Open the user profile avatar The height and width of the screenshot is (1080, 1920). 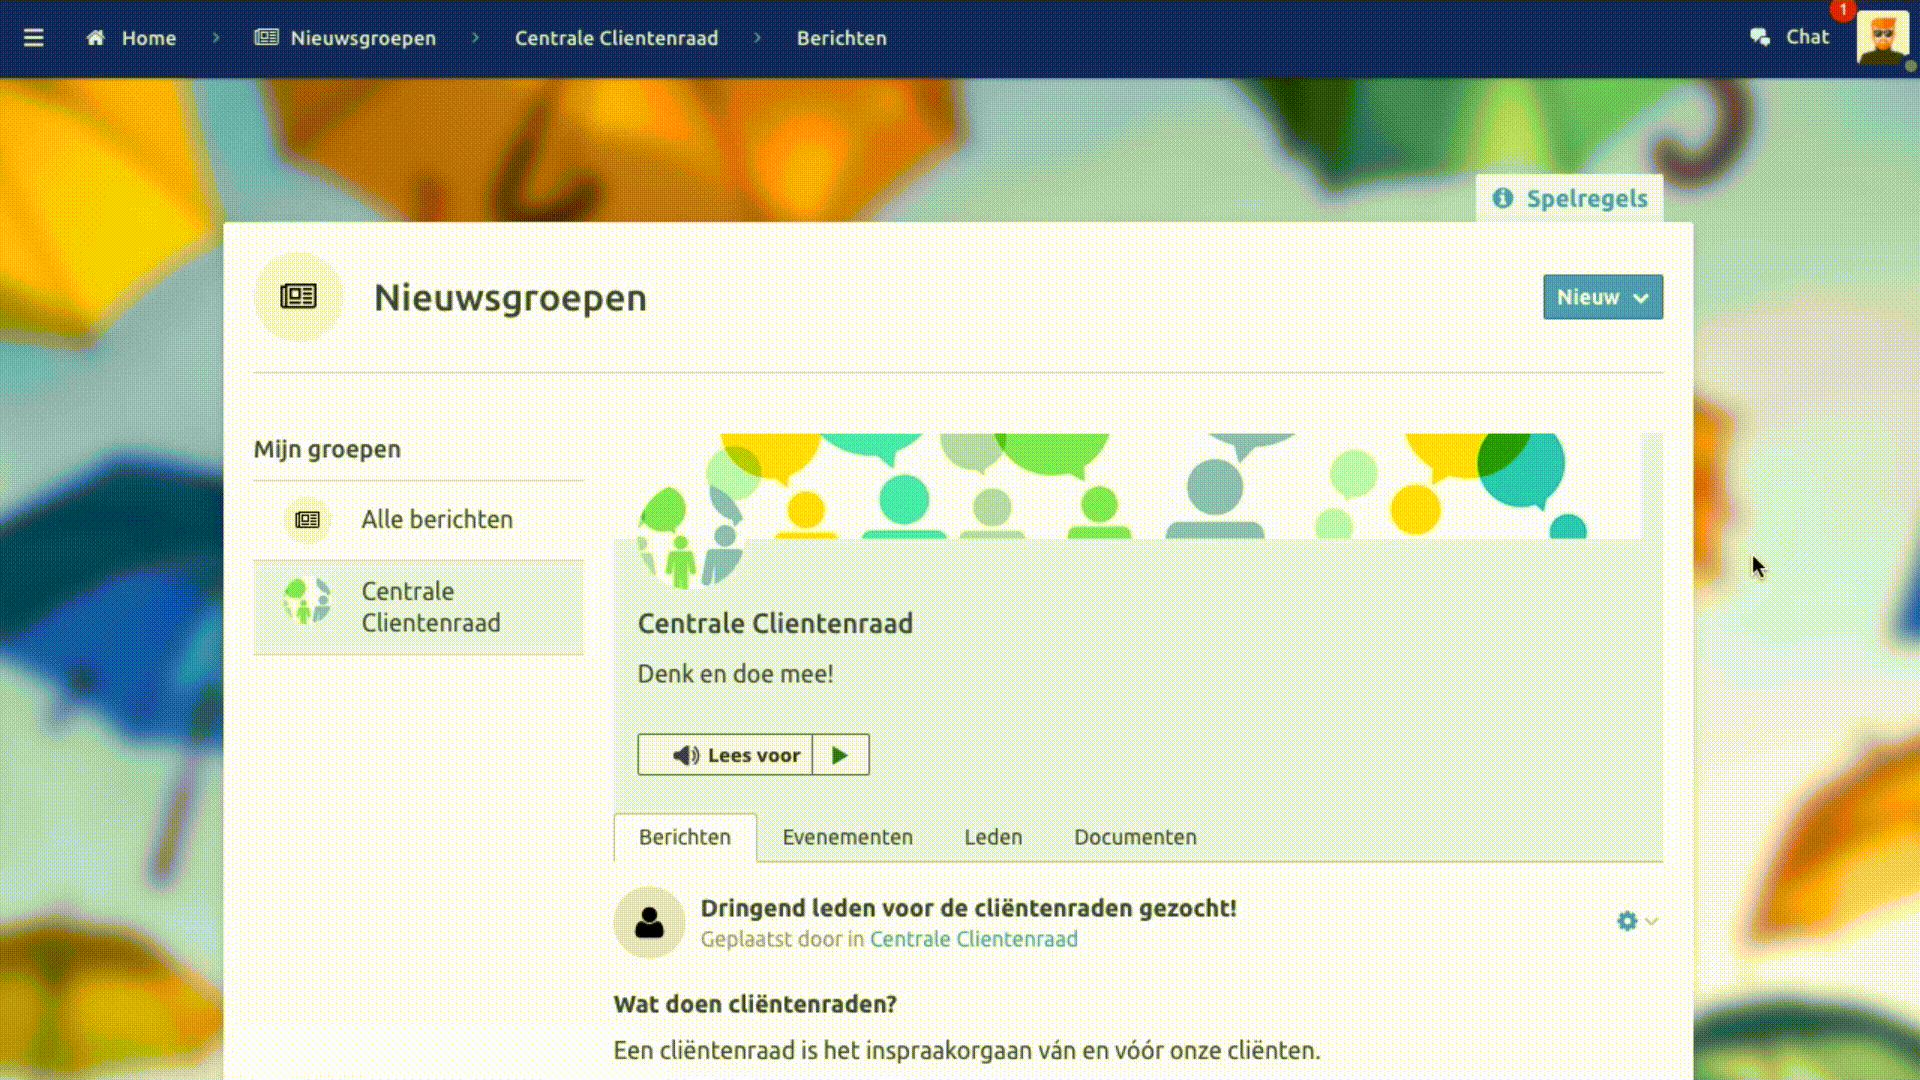(1882, 38)
